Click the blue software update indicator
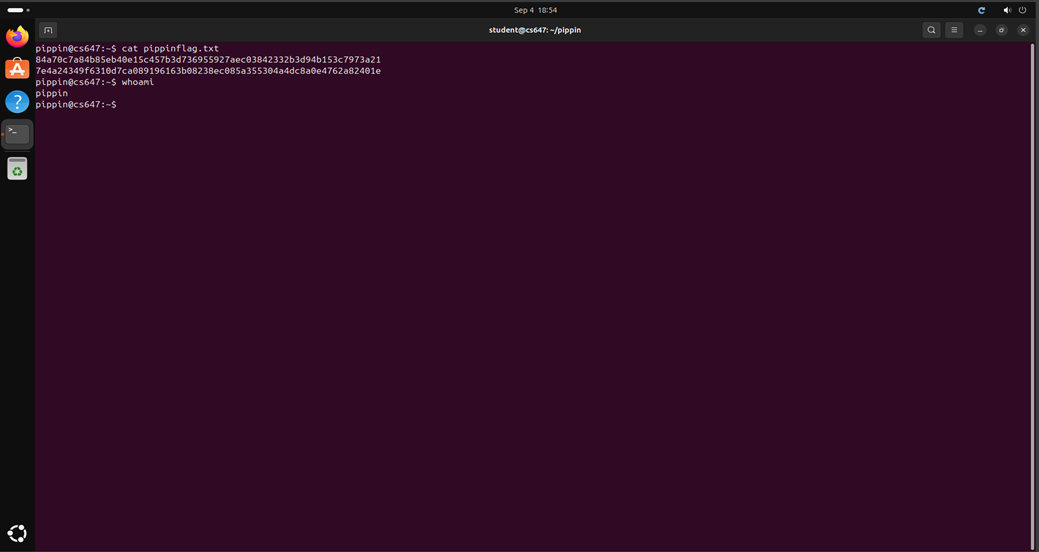 pos(981,10)
